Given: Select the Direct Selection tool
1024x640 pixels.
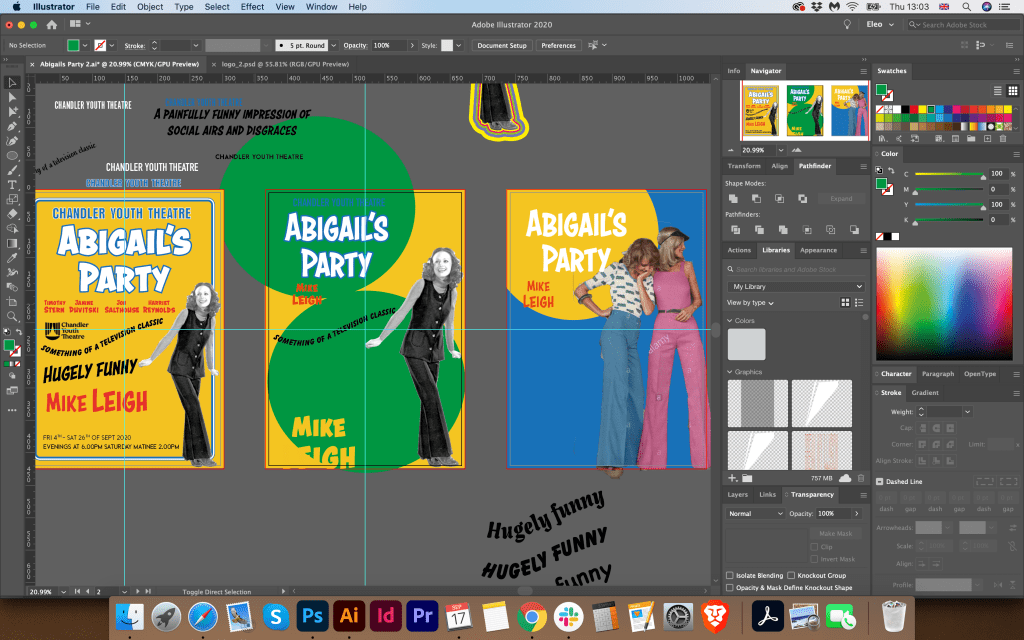Looking at the screenshot, I should (12, 97).
